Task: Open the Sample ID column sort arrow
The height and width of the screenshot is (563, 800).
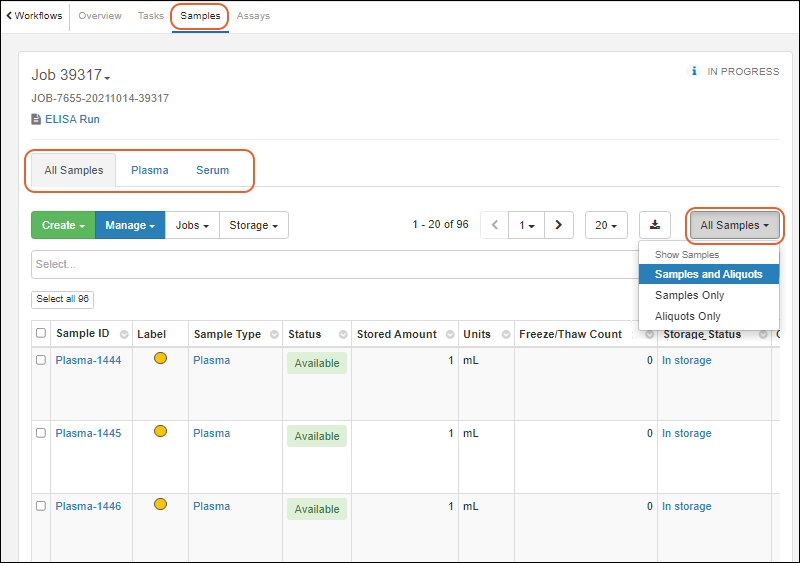Action: point(124,335)
